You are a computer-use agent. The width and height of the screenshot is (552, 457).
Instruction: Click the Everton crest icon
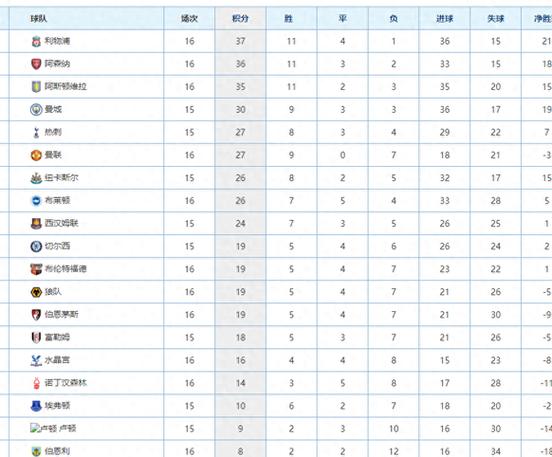pos(36,406)
